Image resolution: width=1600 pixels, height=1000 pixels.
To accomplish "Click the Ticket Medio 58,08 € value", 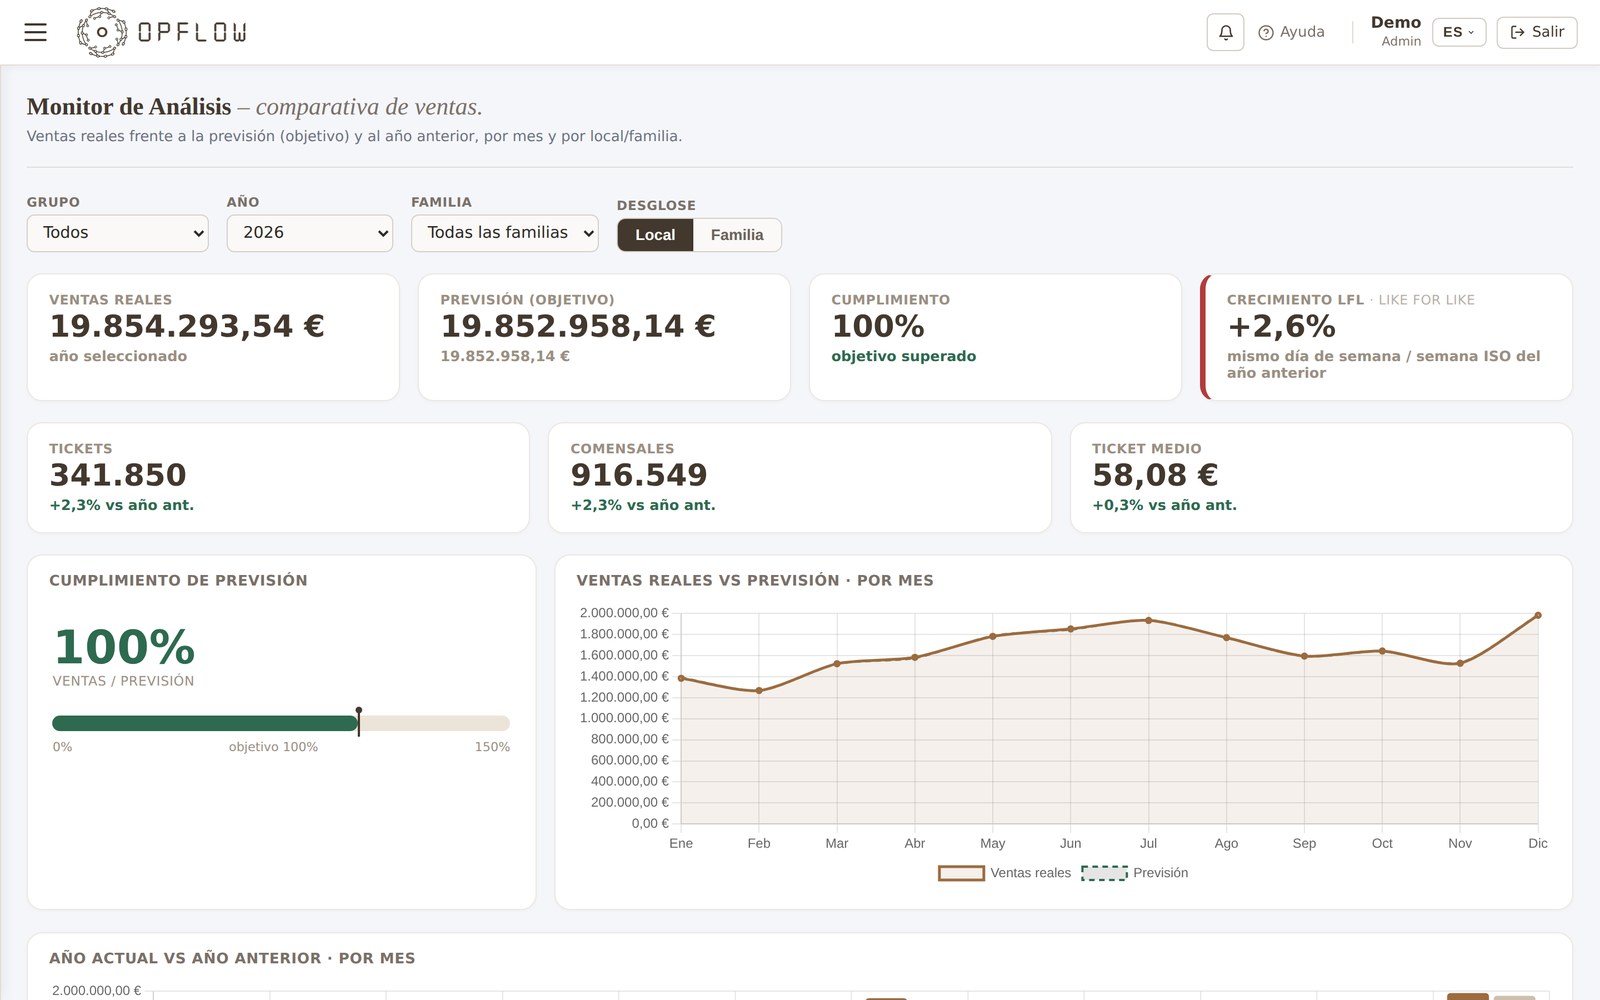I will pos(1155,475).
